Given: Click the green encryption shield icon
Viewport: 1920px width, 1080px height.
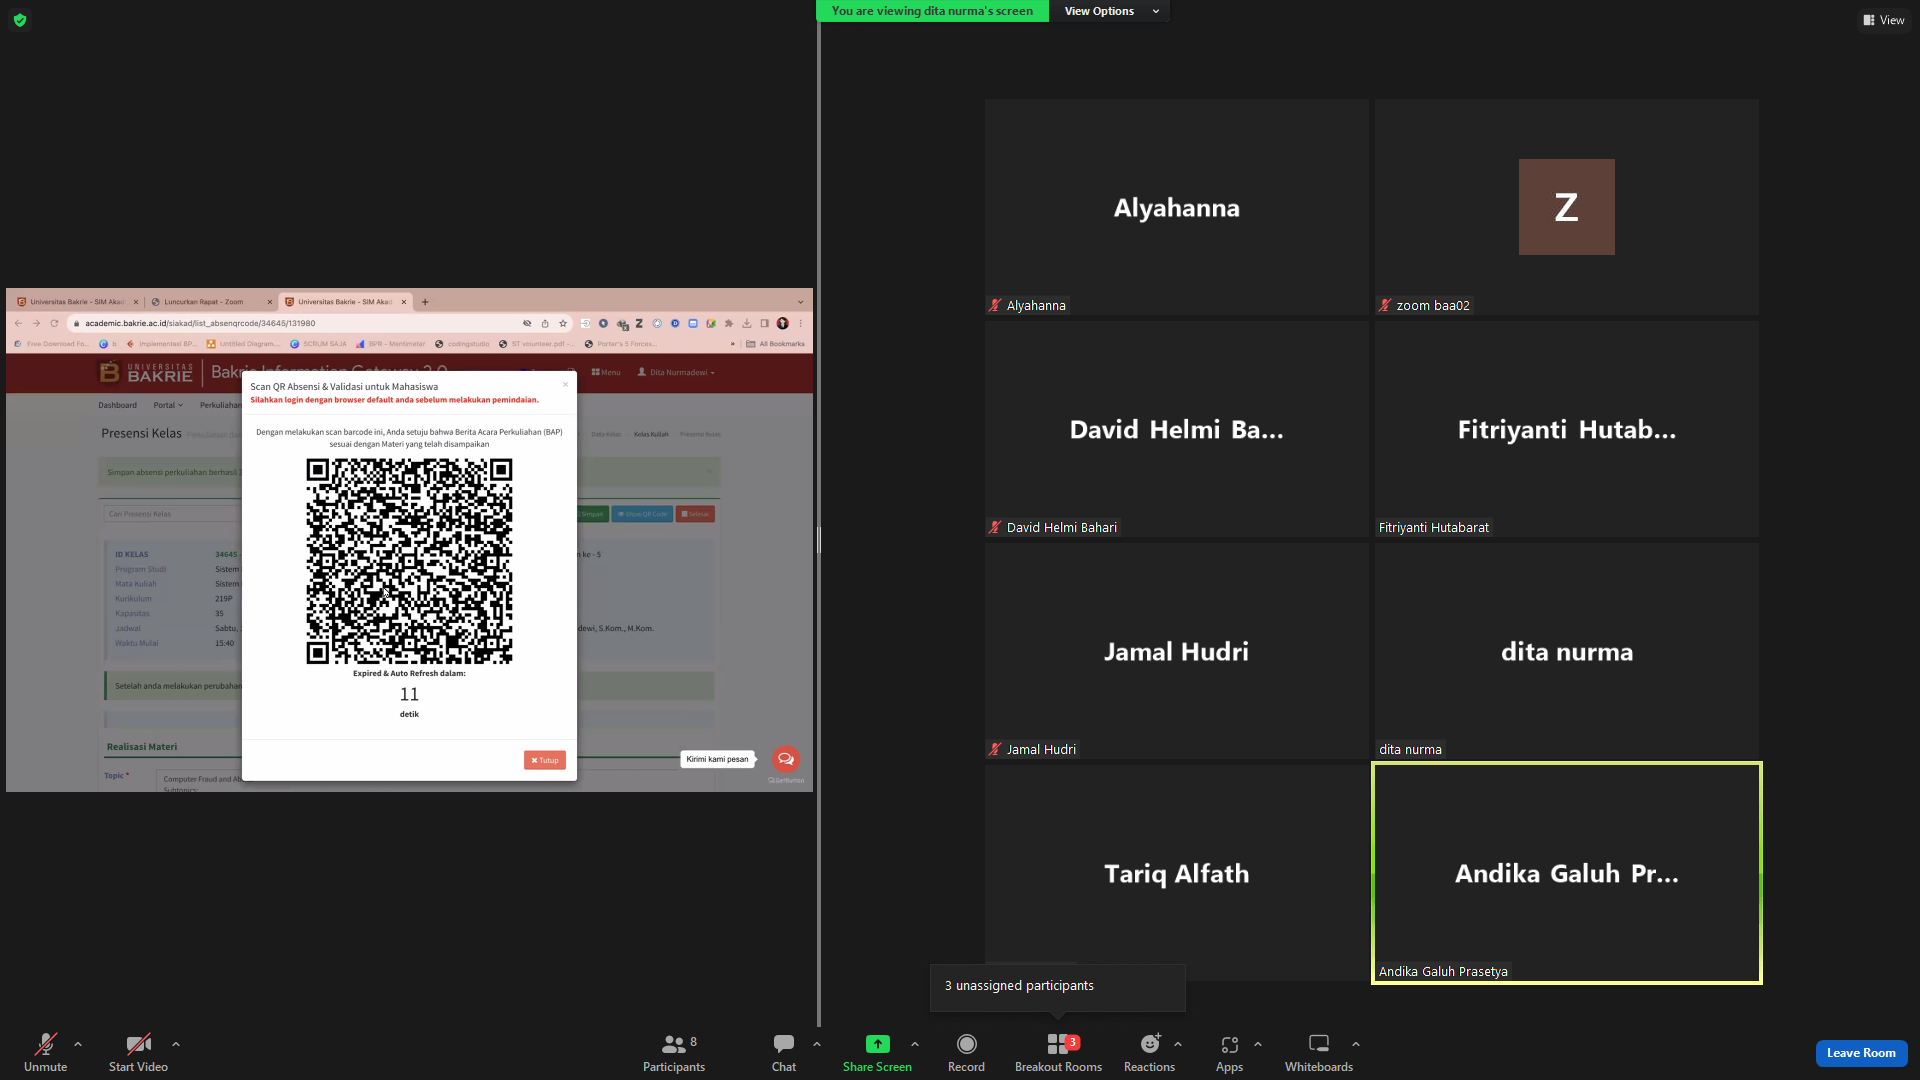Looking at the screenshot, I should click(20, 20).
